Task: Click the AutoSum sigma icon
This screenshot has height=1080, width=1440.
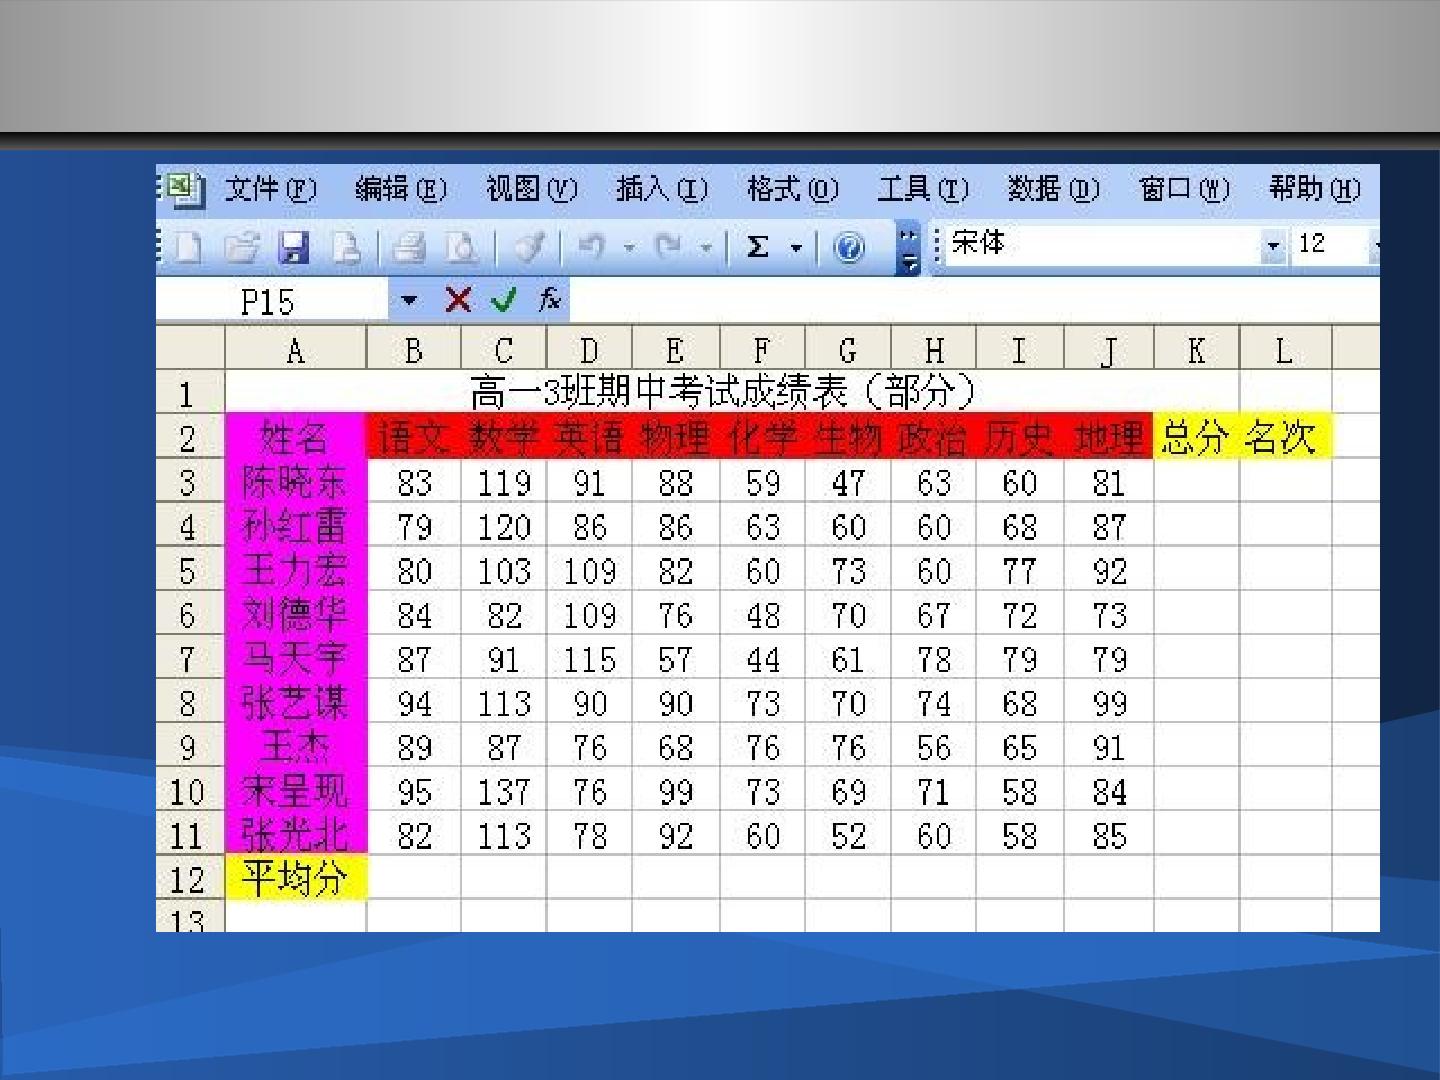Action: (x=759, y=247)
